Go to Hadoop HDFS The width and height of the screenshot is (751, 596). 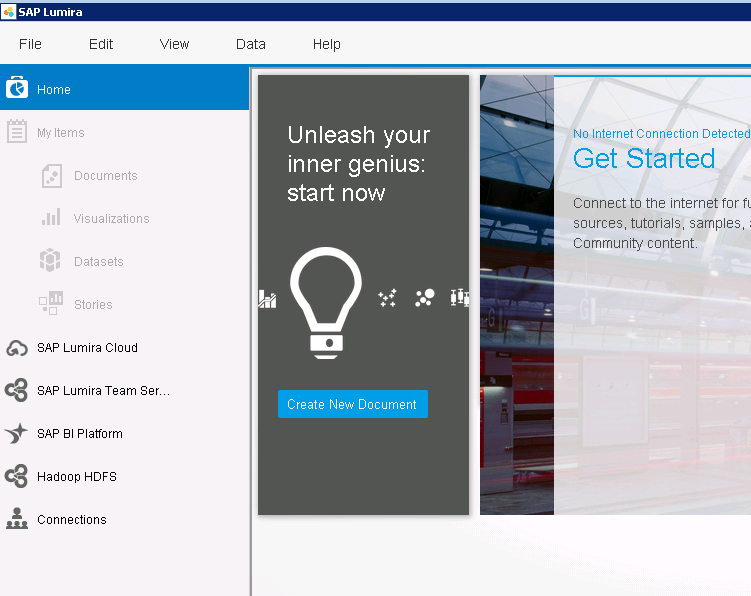point(77,477)
